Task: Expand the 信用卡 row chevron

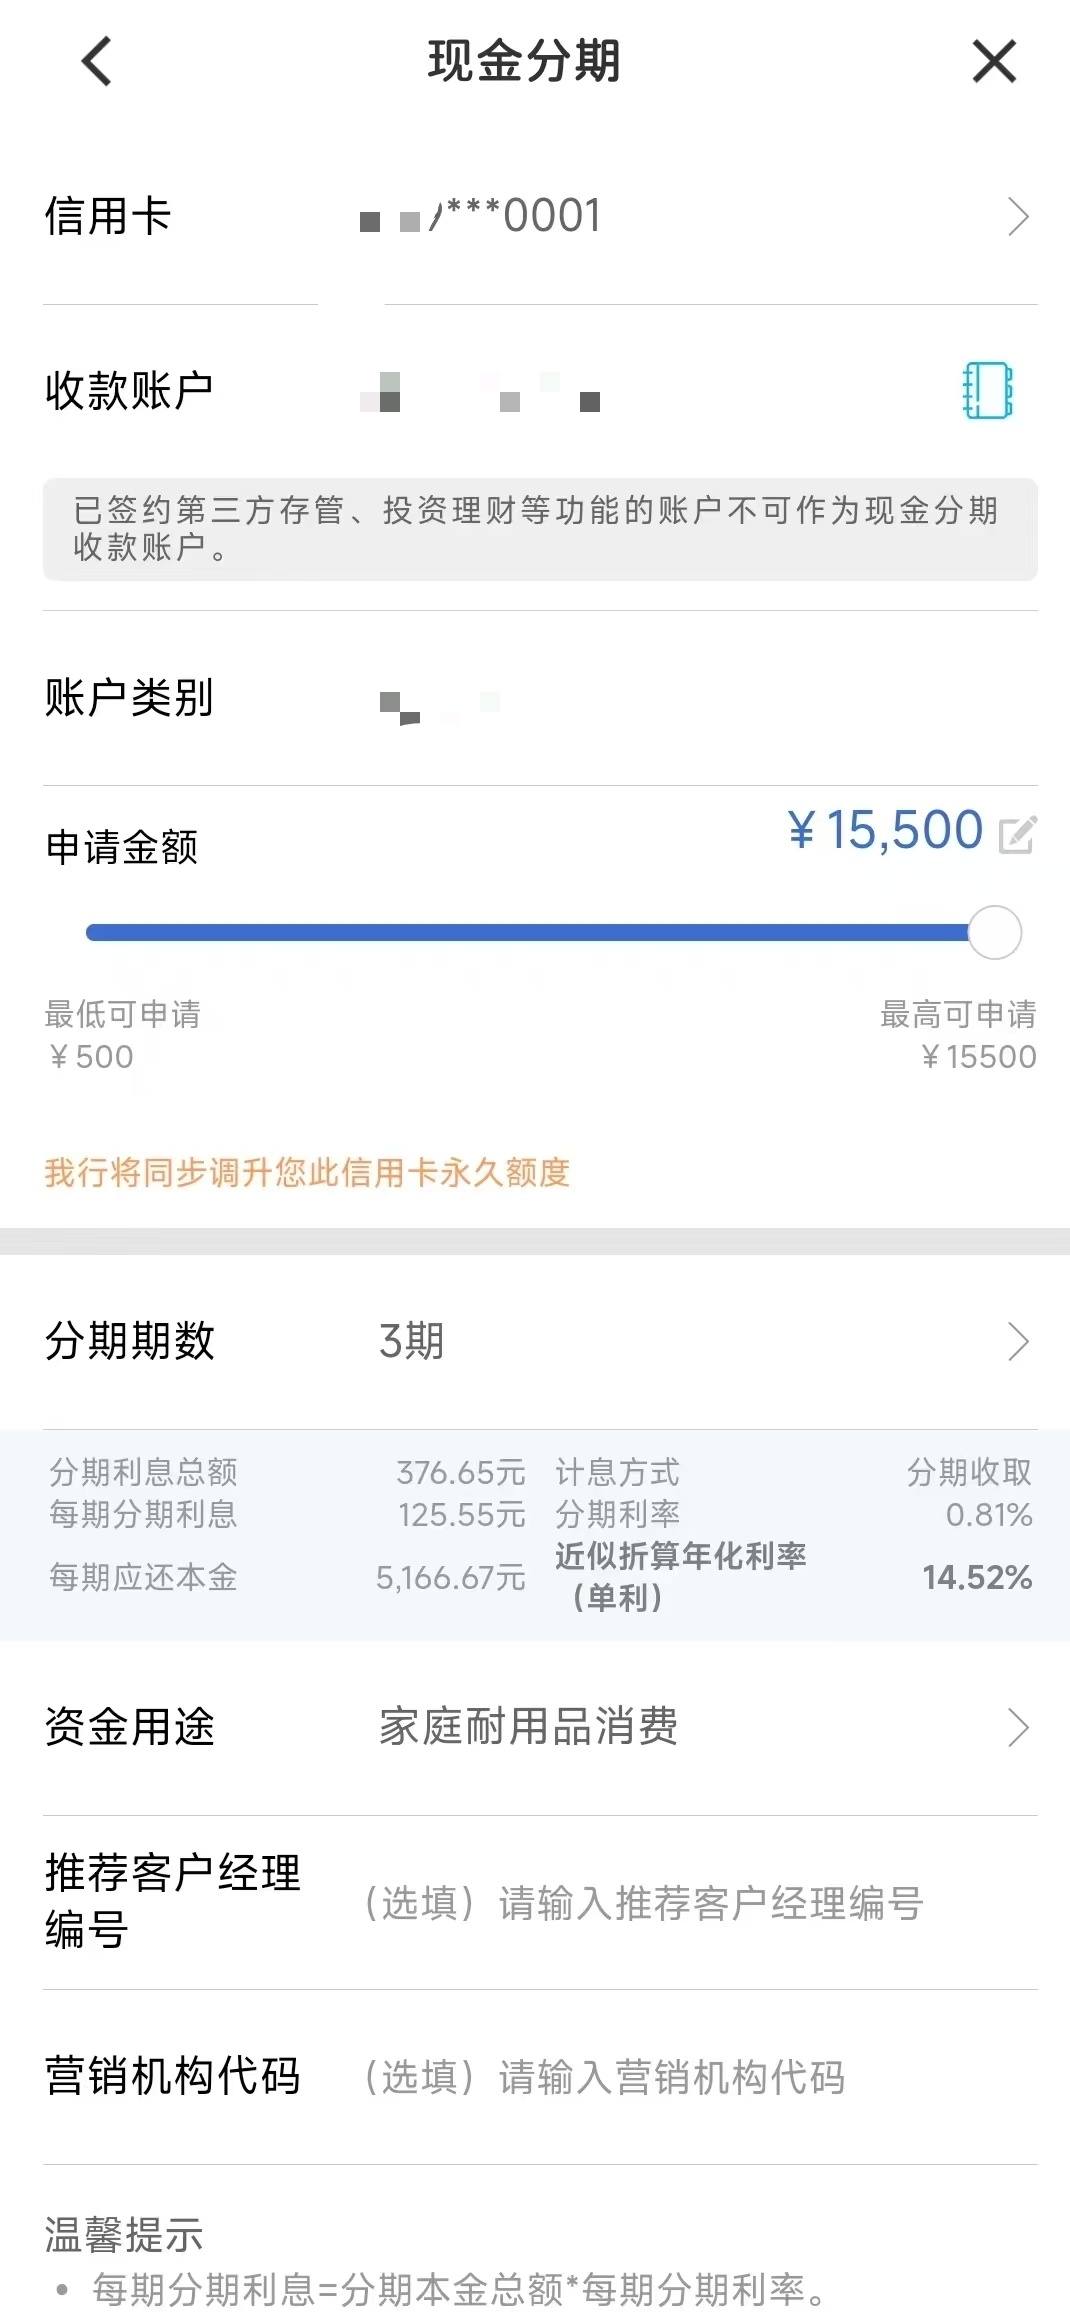Action: click(1018, 217)
